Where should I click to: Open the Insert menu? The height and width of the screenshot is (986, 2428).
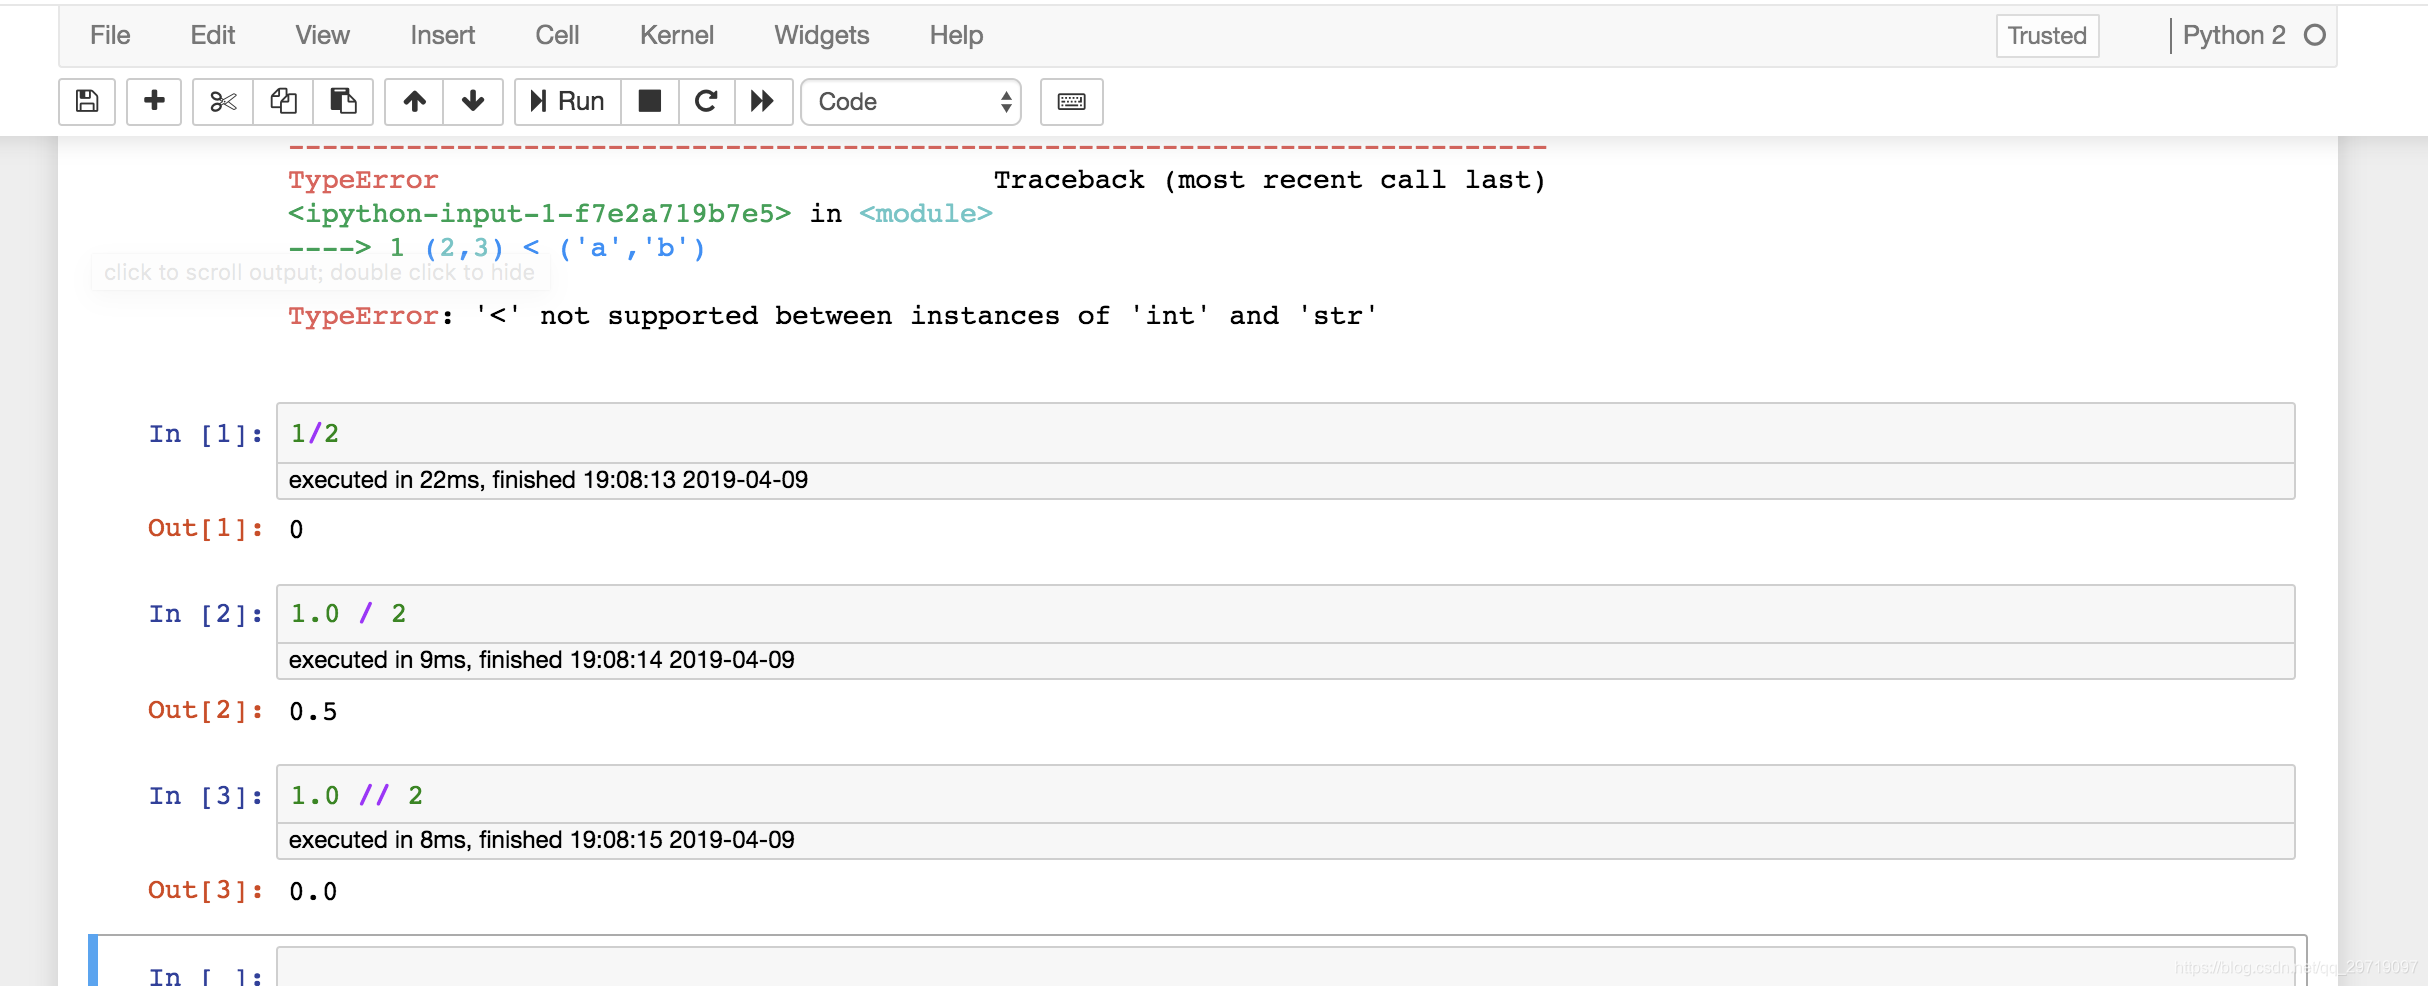(442, 35)
